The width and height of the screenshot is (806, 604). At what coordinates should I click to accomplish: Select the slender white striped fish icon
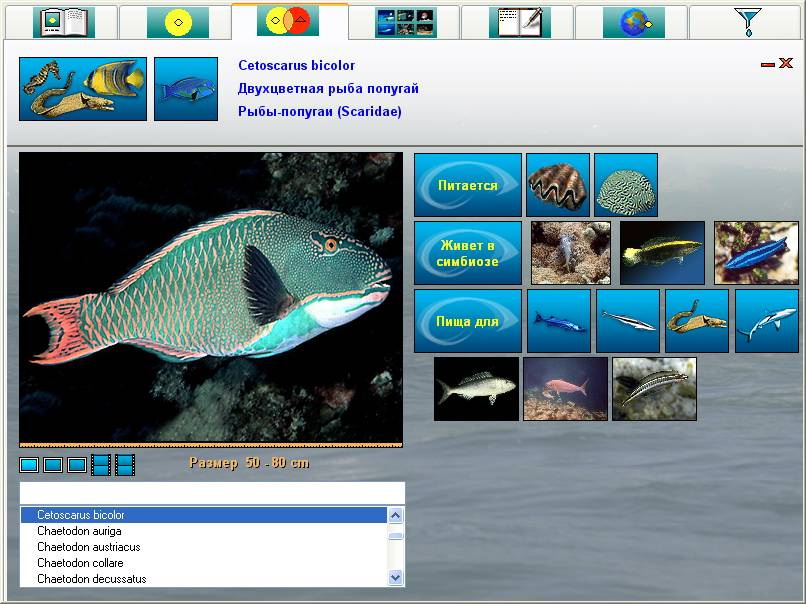628,321
